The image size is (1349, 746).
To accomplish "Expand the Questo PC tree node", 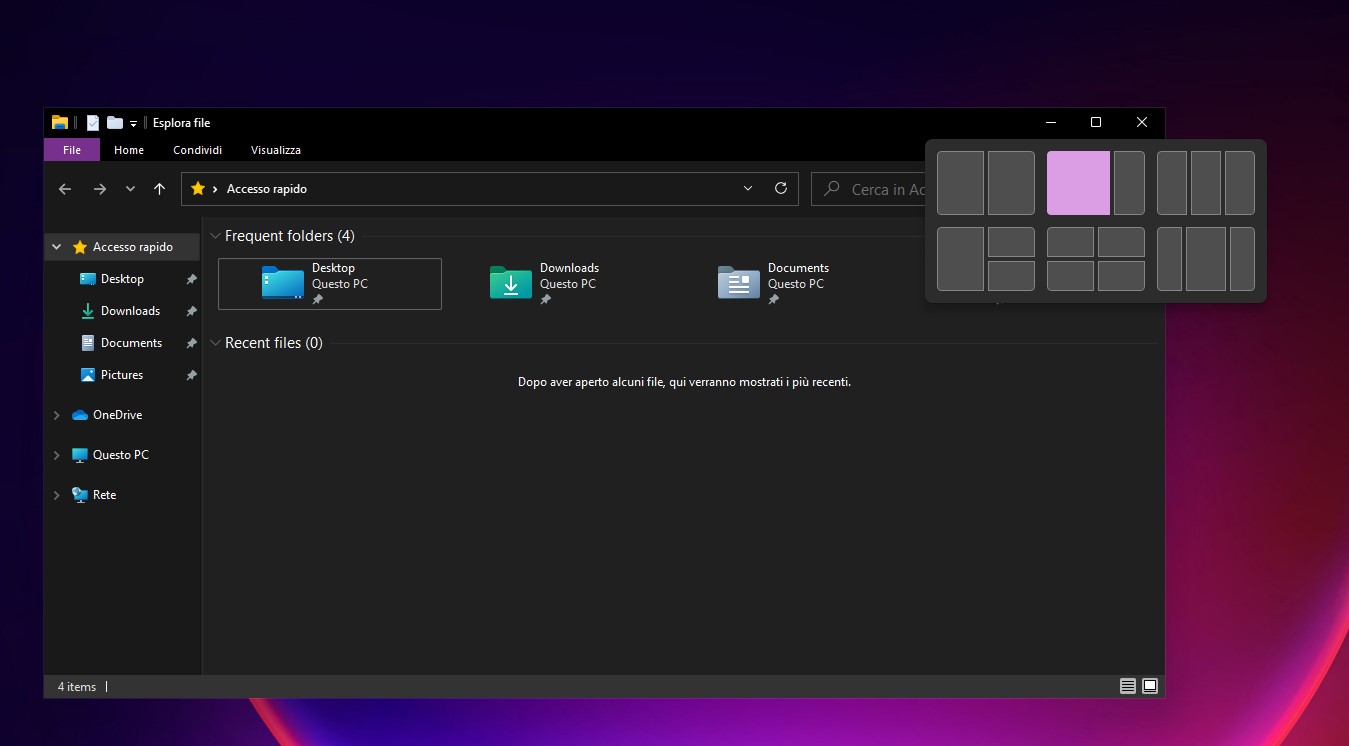I will click(57, 455).
